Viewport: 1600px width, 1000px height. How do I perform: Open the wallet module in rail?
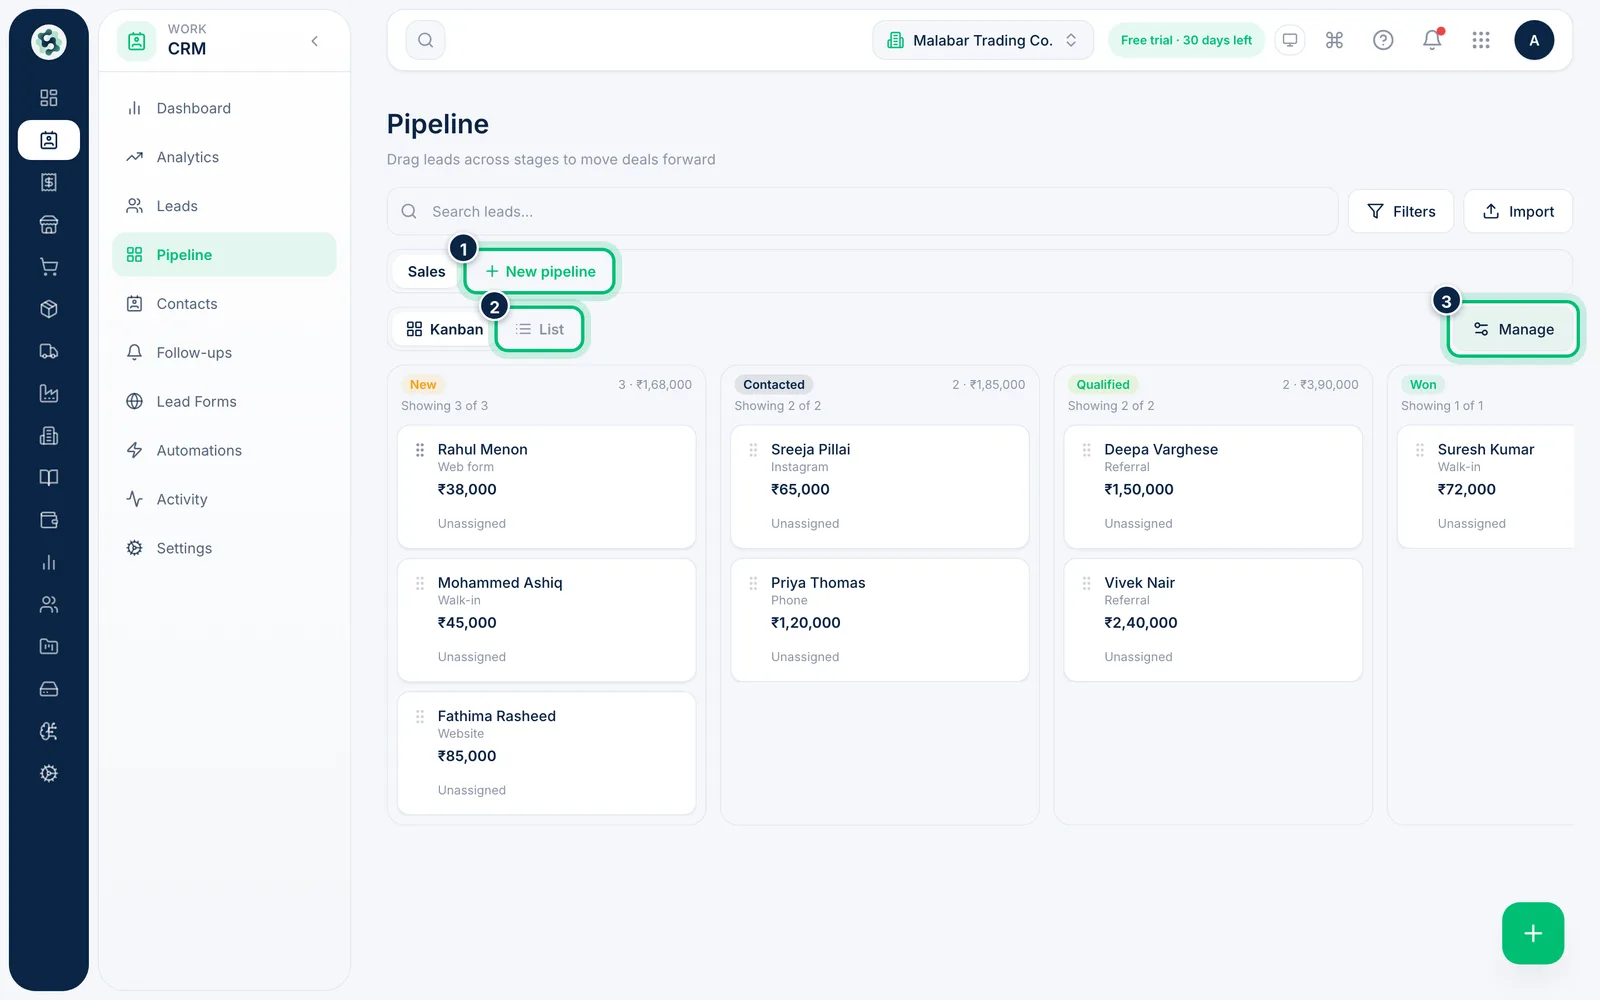coord(49,520)
